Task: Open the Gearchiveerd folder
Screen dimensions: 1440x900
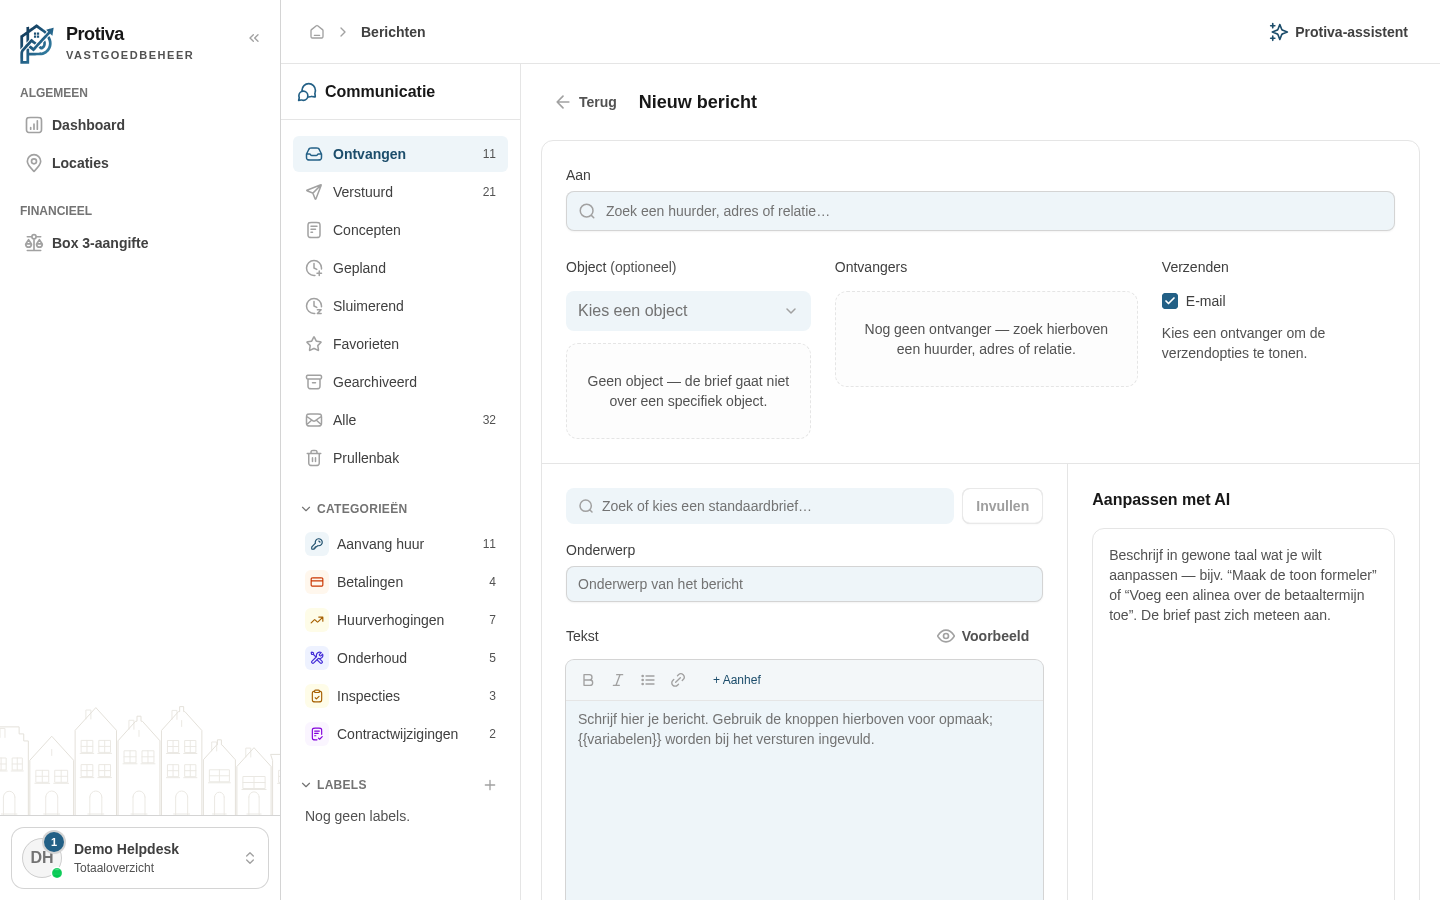Action: 400,382
